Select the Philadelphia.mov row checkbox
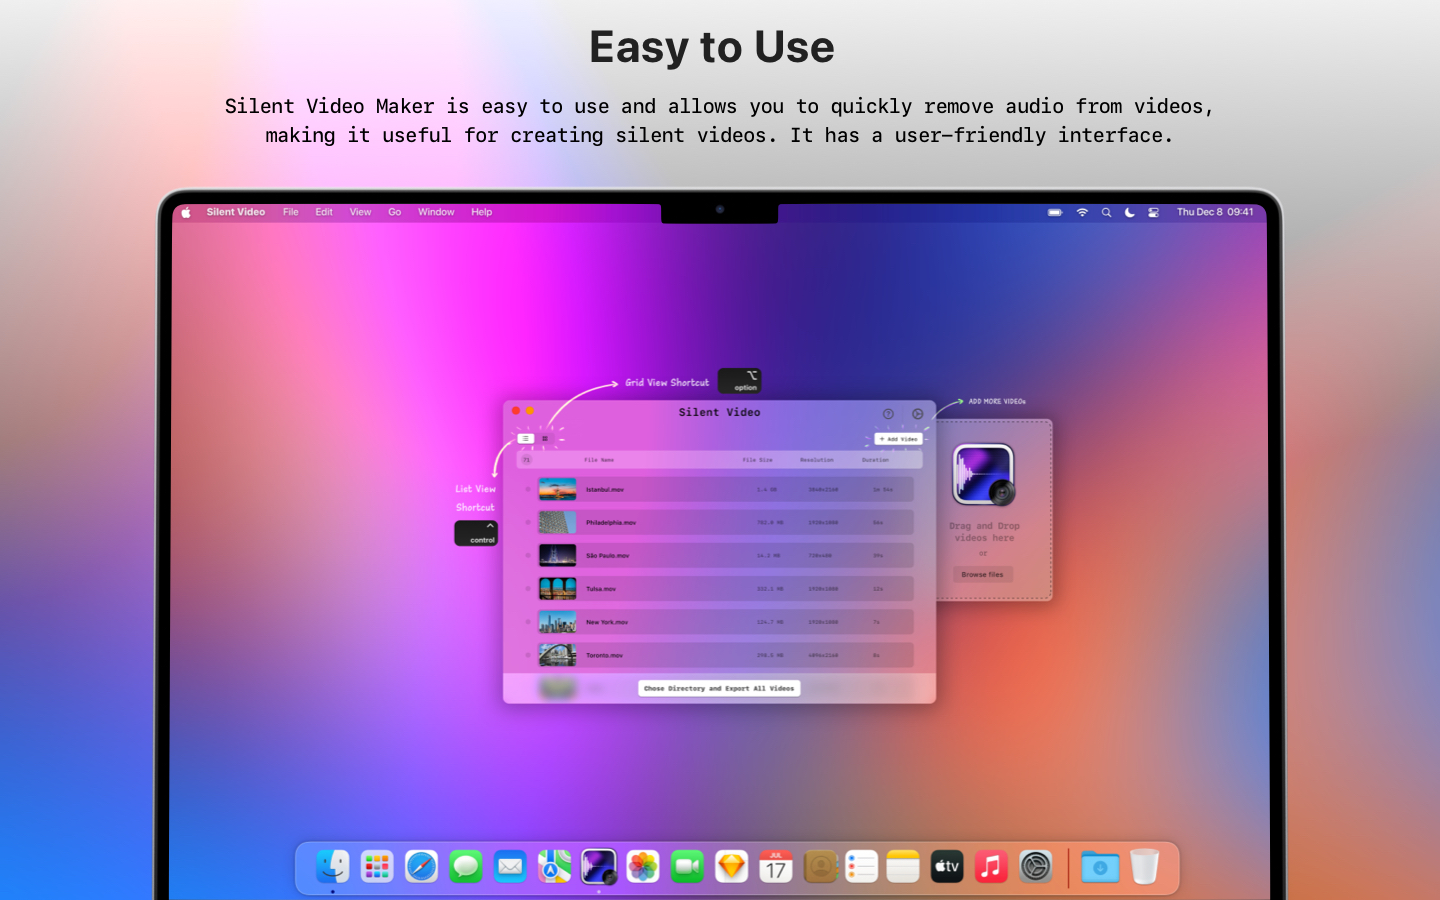The image size is (1440, 900). [x=528, y=522]
